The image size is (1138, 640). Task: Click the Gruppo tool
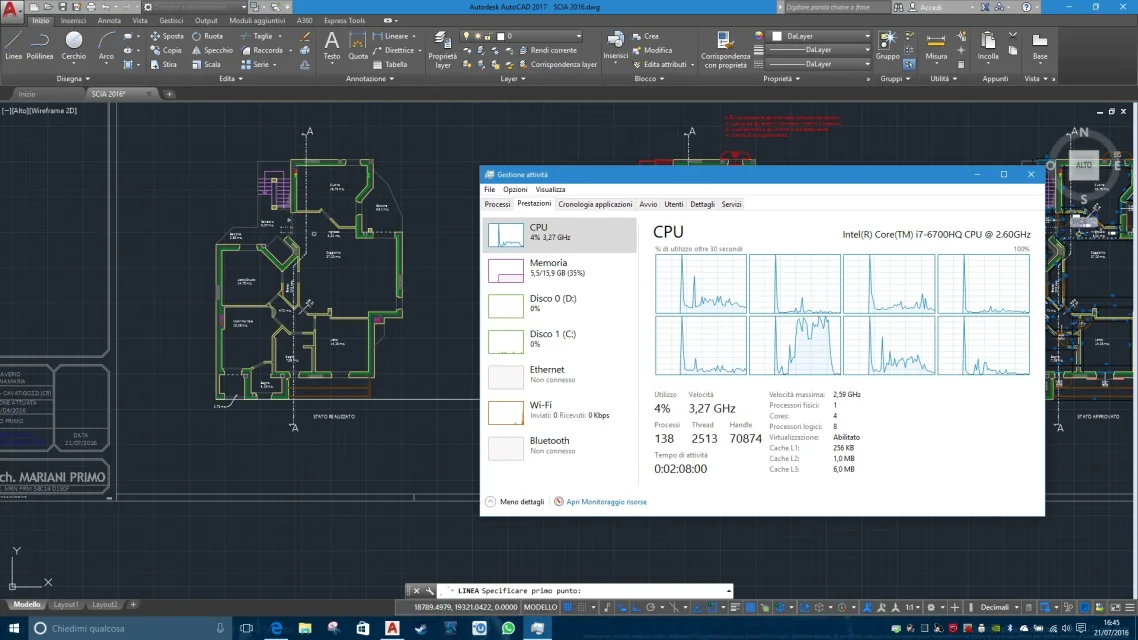pos(887,45)
